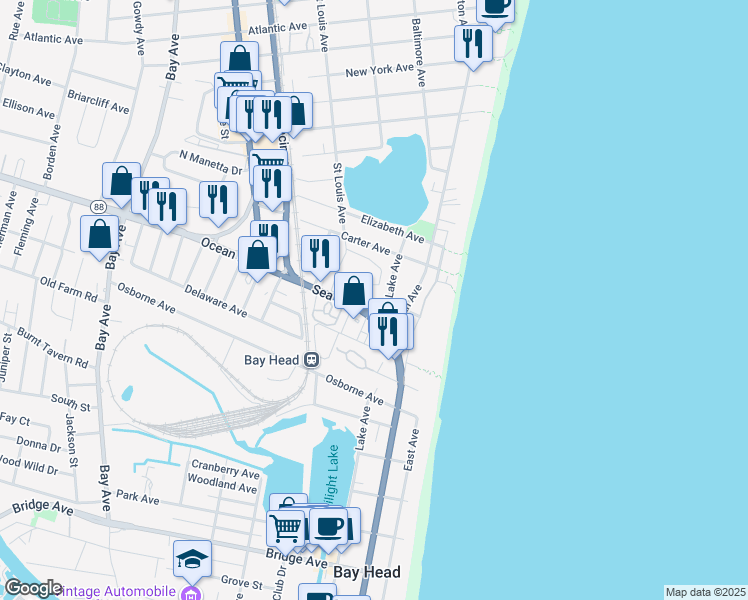The image size is (748, 600).
Task: Click the Burnt Tavern Rd street label
Action: point(52,348)
